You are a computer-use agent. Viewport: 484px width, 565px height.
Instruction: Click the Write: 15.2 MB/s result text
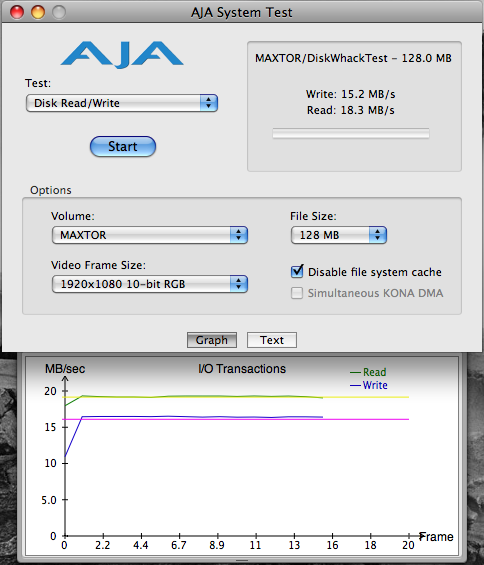click(x=351, y=94)
